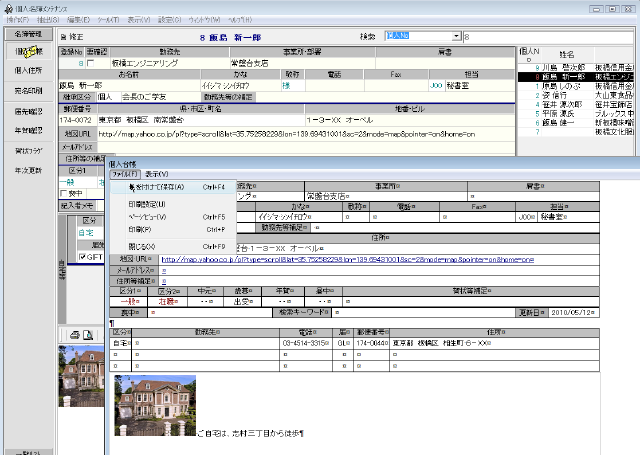Click the 名簿管理 sidebar header button
The image size is (640, 455).
(x=28, y=34)
